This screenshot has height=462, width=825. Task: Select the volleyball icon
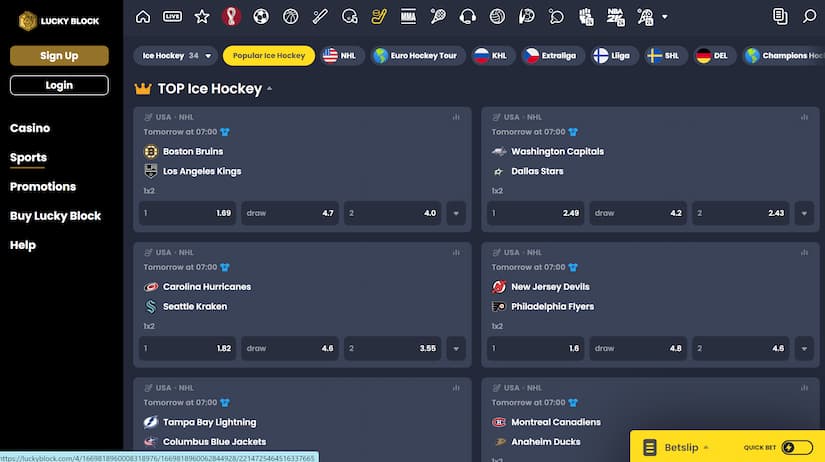497,17
